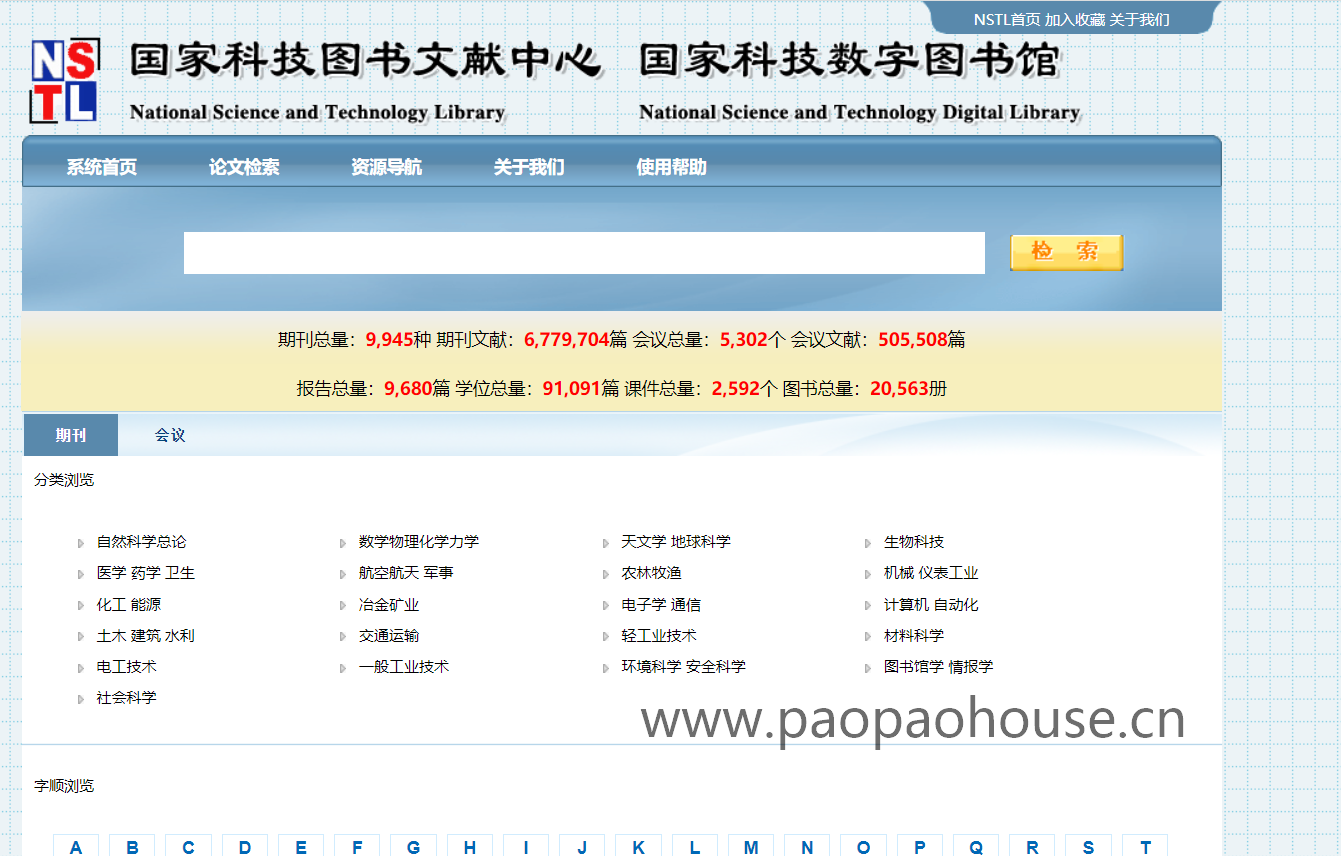Browse the 自然科学总论 category
The height and width of the screenshot is (856, 1341).
pos(141,542)
